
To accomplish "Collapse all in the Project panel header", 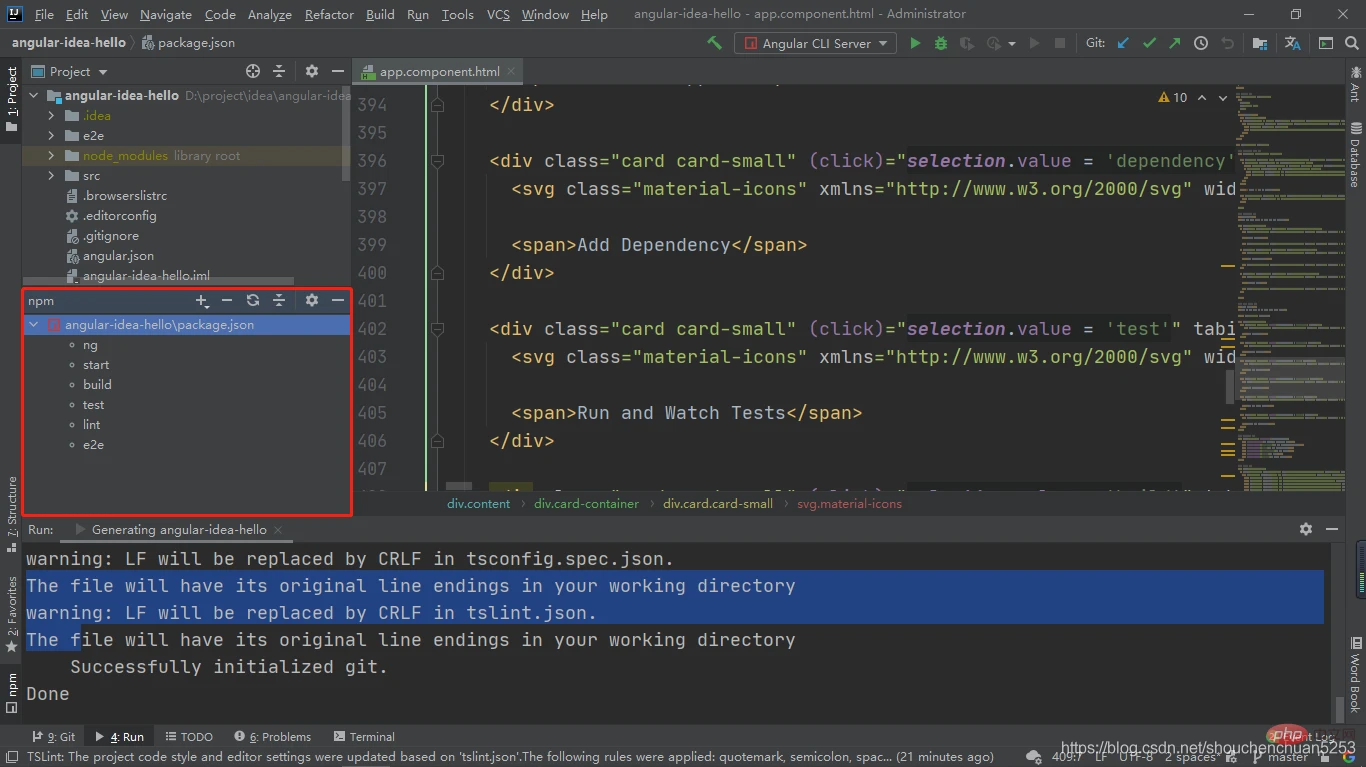I will click(279, 71).
